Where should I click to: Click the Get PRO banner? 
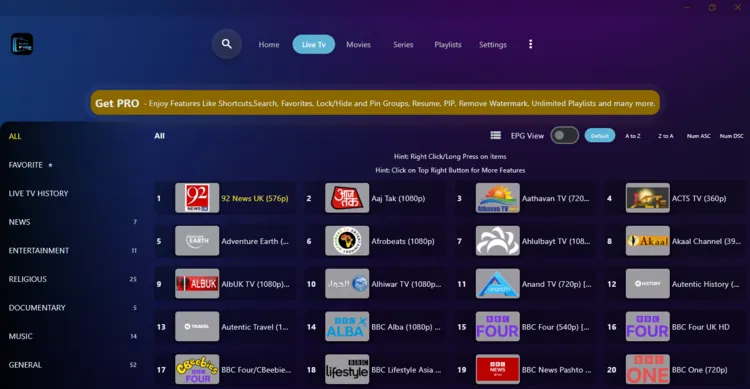coord(375,103)
